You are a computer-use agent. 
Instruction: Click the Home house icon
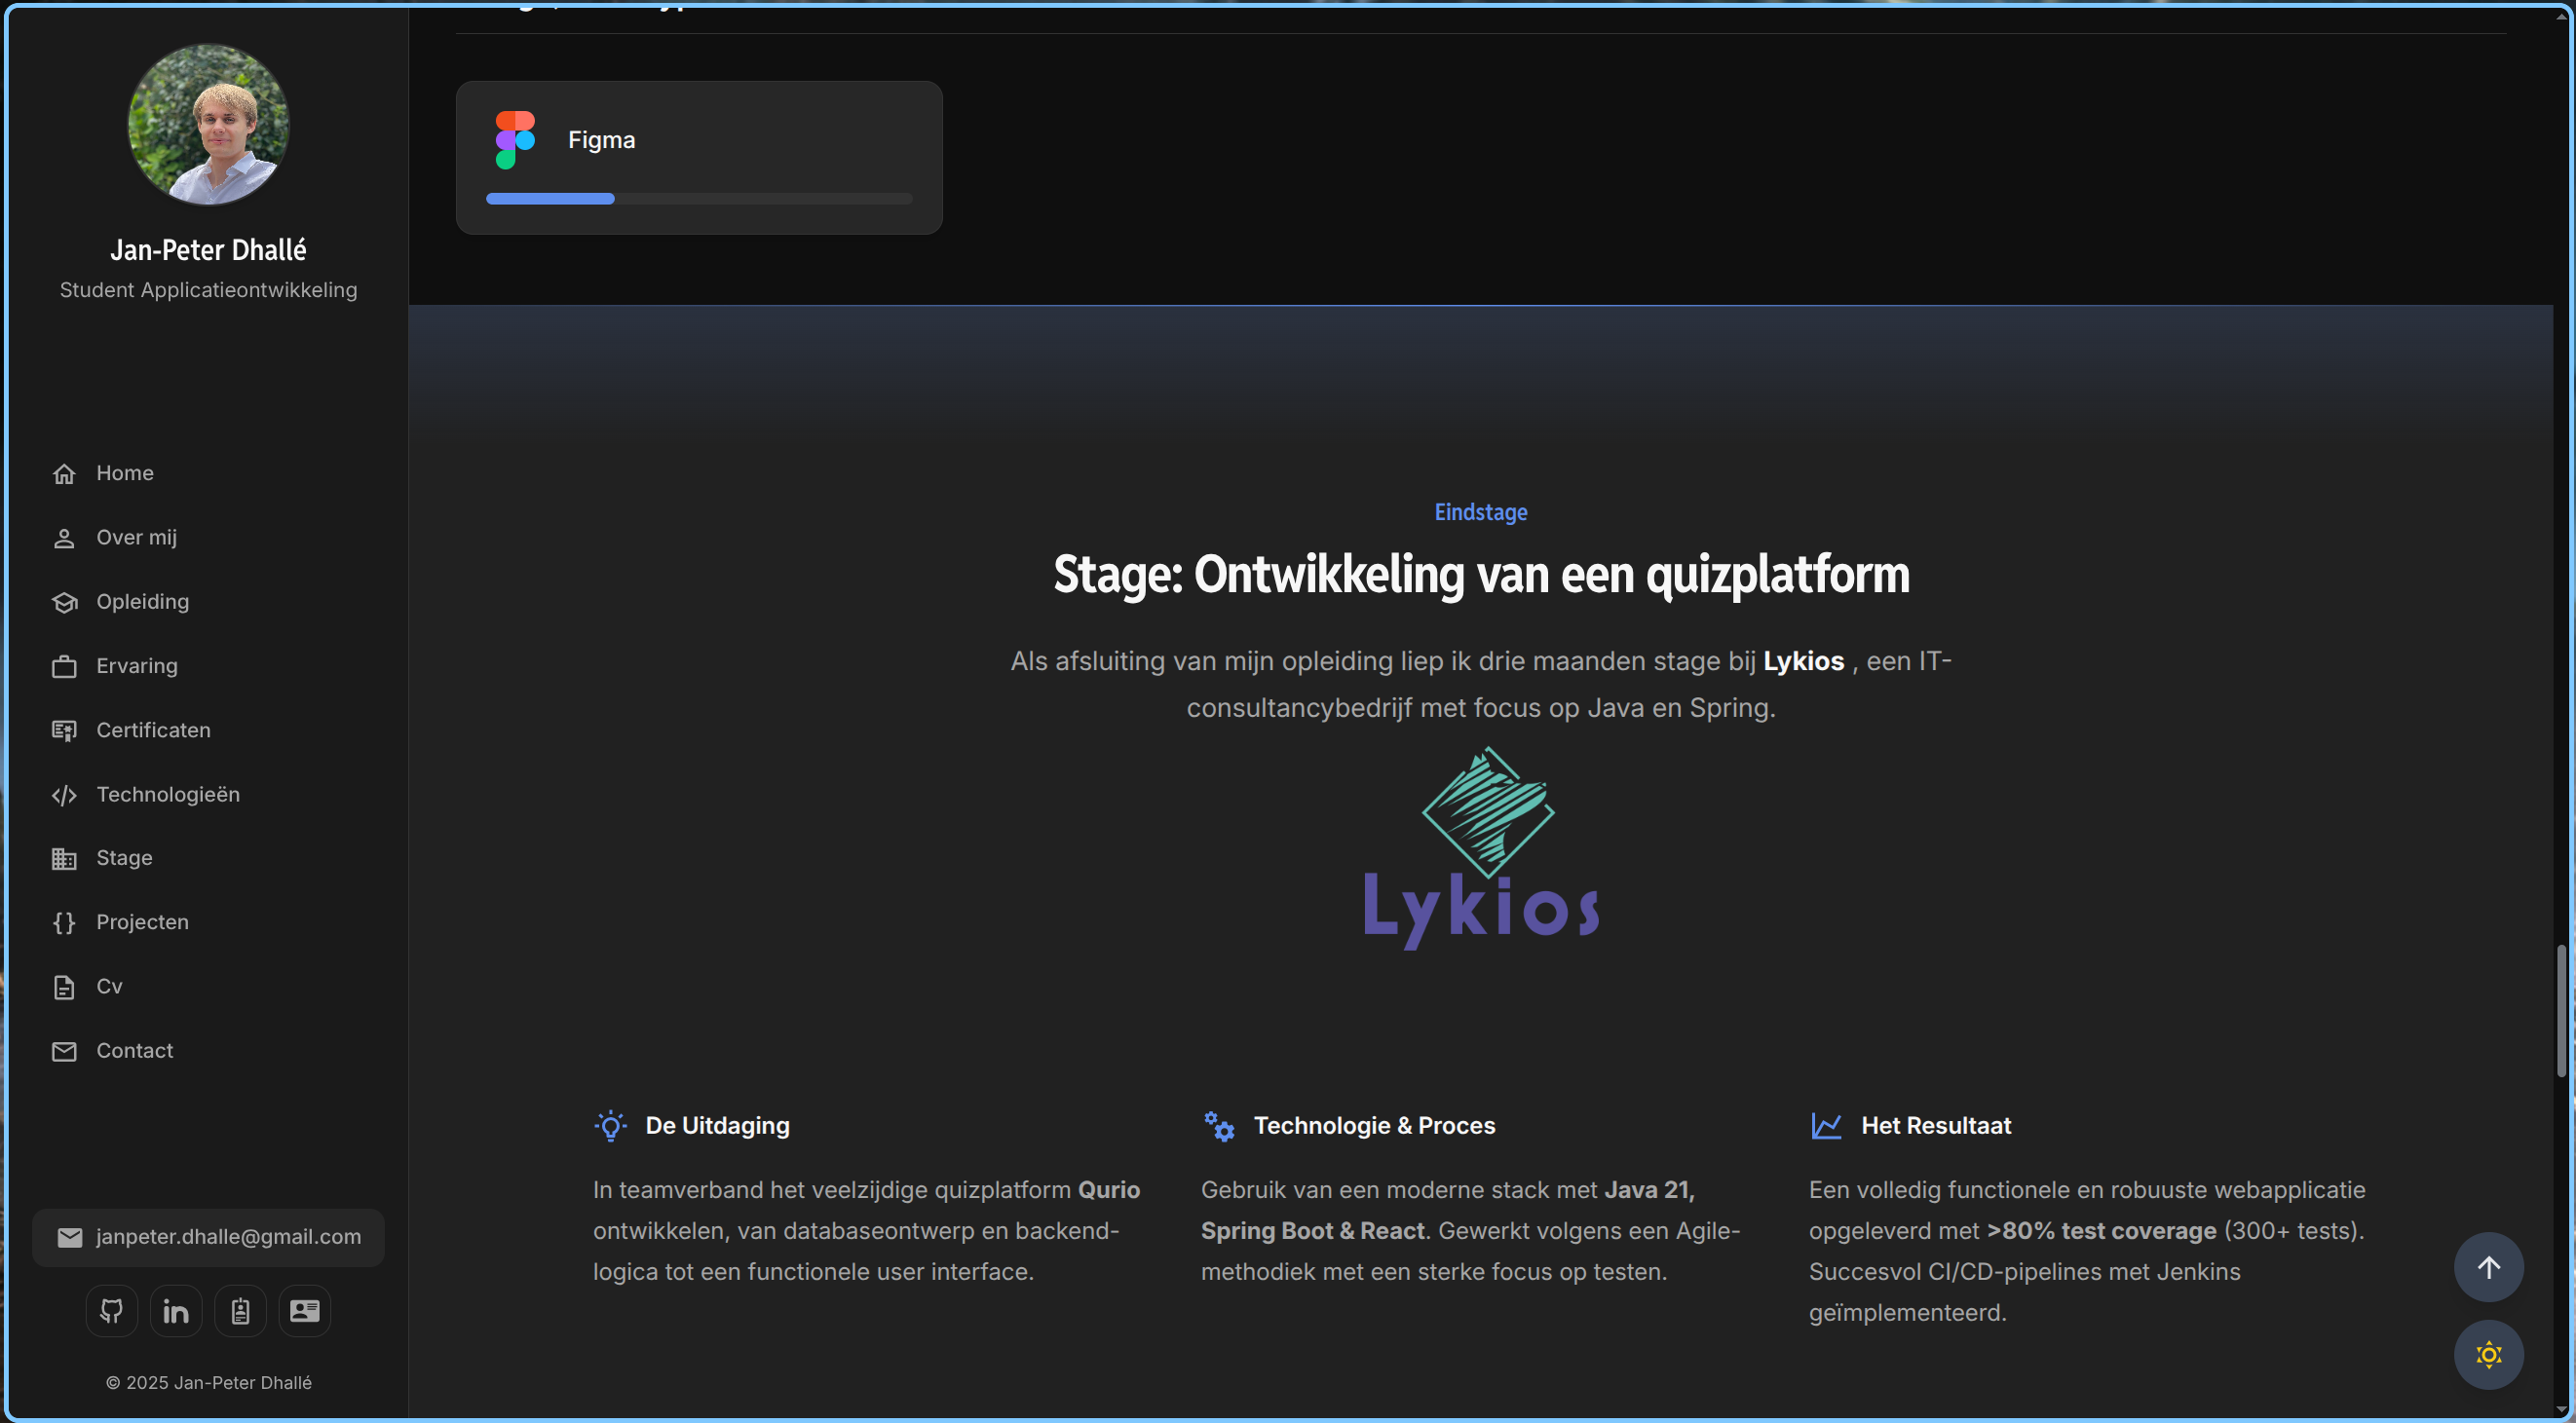point(64,474)
